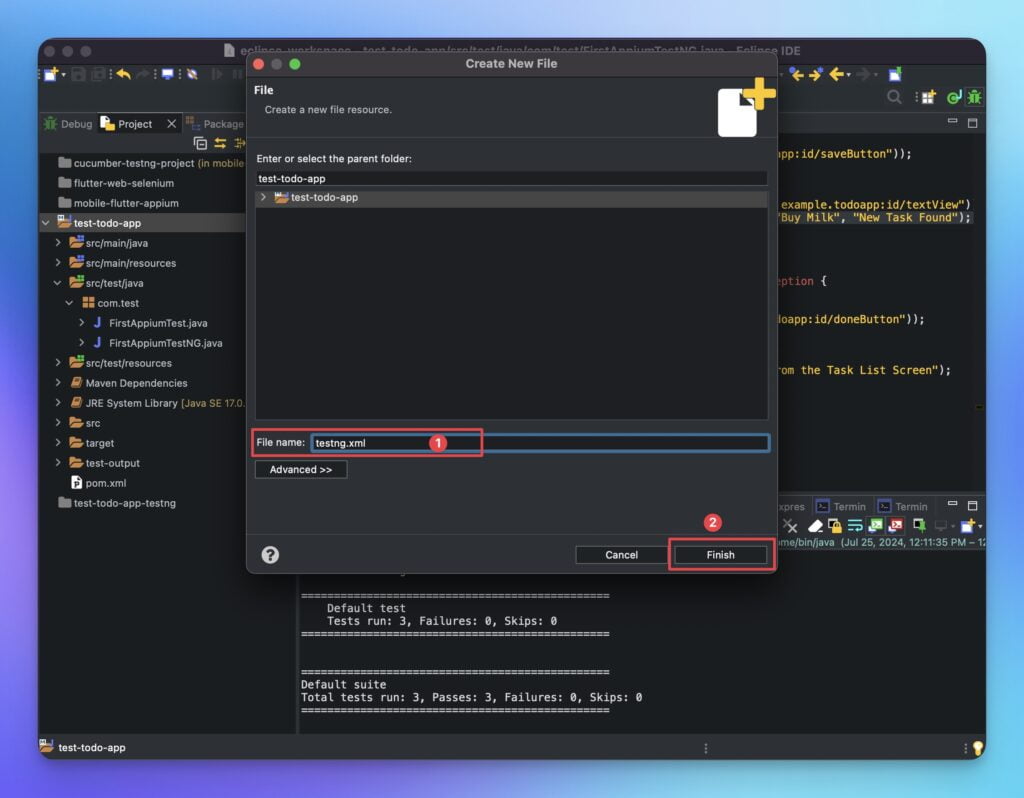Screen dimensions: 1024x798
Task: Click the New wizard icon in main toolbar
Action: tap(51, 74)
